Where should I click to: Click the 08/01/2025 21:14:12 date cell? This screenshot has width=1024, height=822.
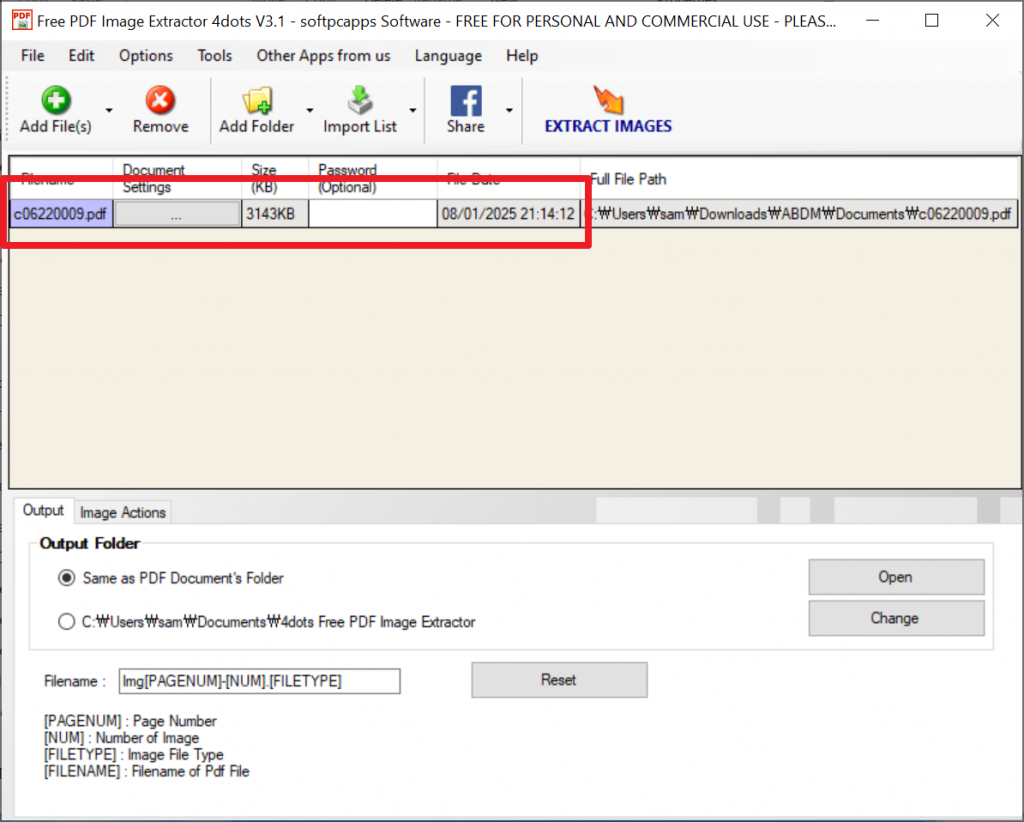tap(509, 214)
